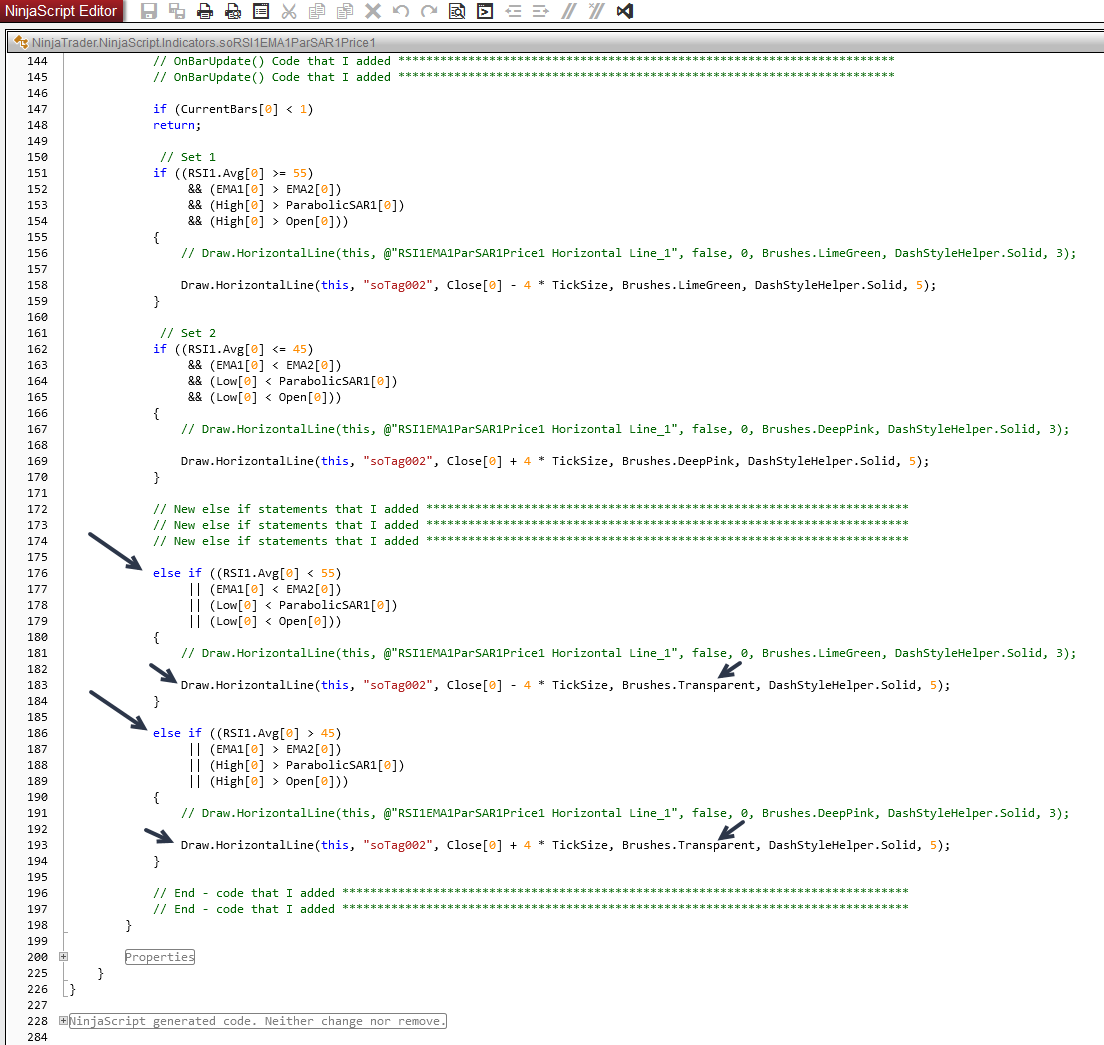Screen dimensions: 1104x1045
Task: Click 'Brushes.LimeGreen' on line 158
Action: point(681,285)
